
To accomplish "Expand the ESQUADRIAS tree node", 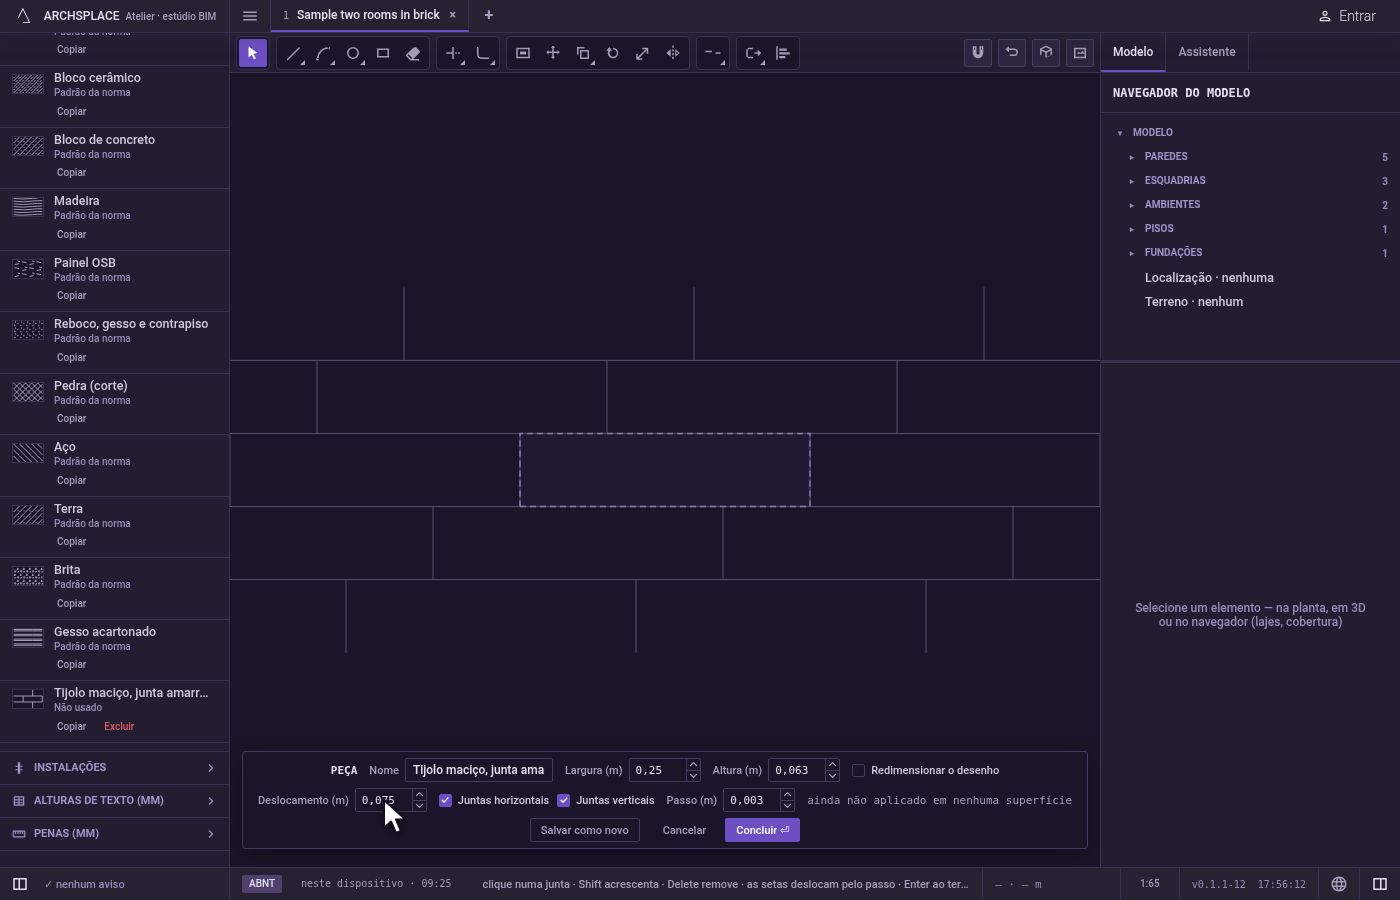I will click(1132, 181).
